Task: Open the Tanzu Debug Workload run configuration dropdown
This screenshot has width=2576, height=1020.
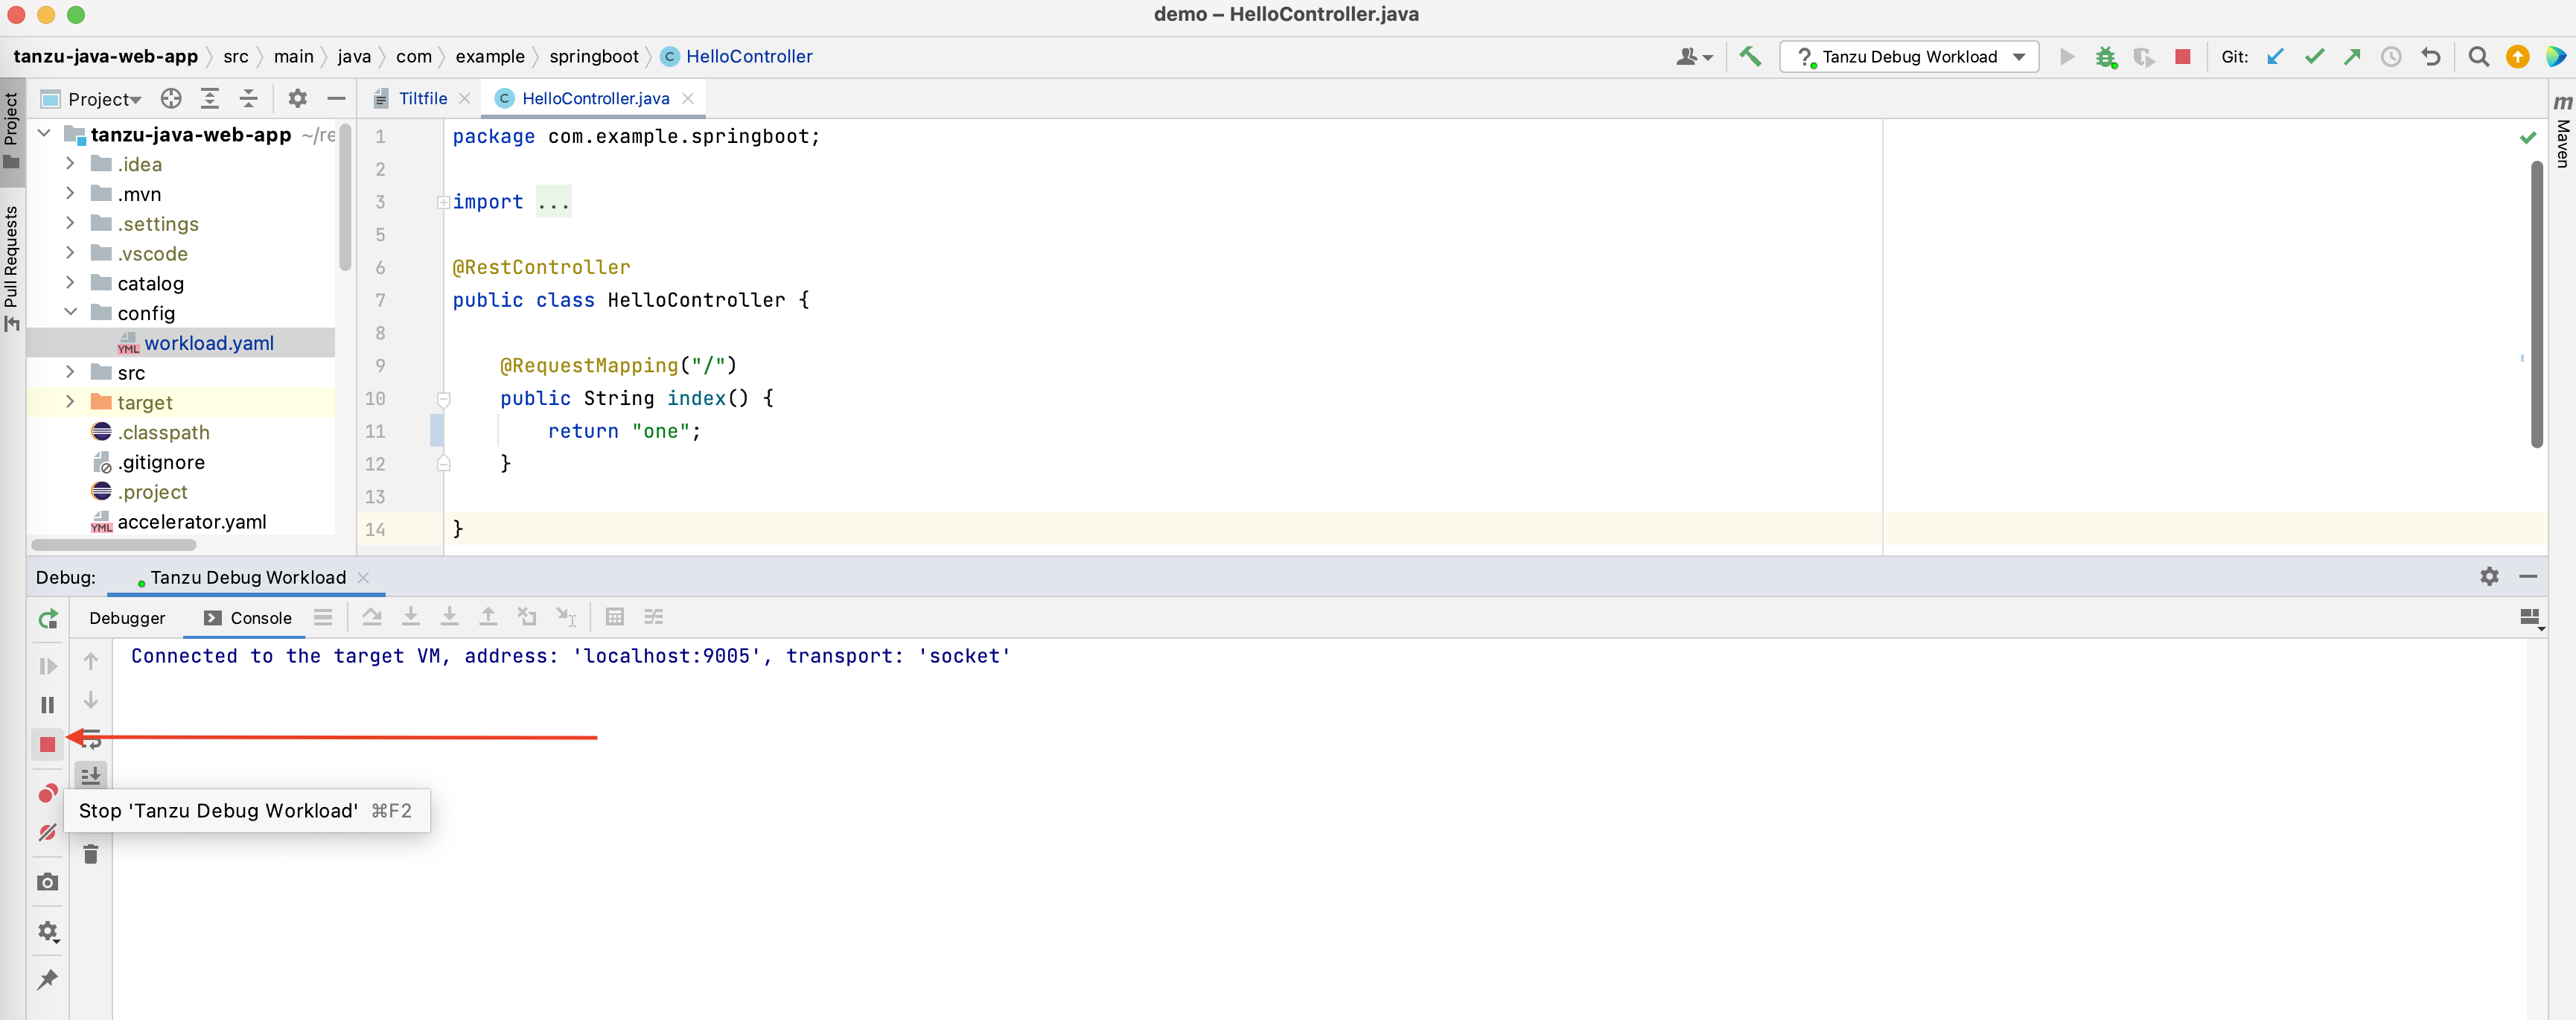Action: pyautogui.click(x=1909, y=57)
